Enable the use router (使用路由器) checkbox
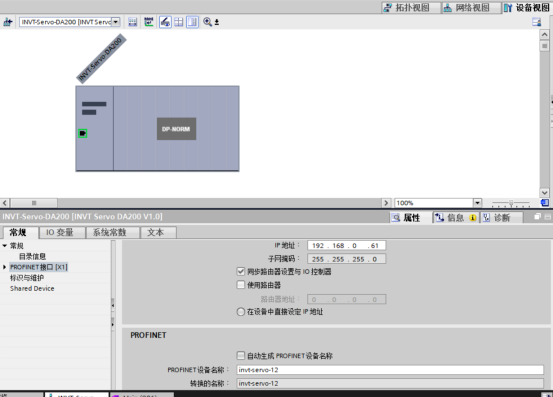This screenshot has width=553, height=397. [x=241, y=285]
